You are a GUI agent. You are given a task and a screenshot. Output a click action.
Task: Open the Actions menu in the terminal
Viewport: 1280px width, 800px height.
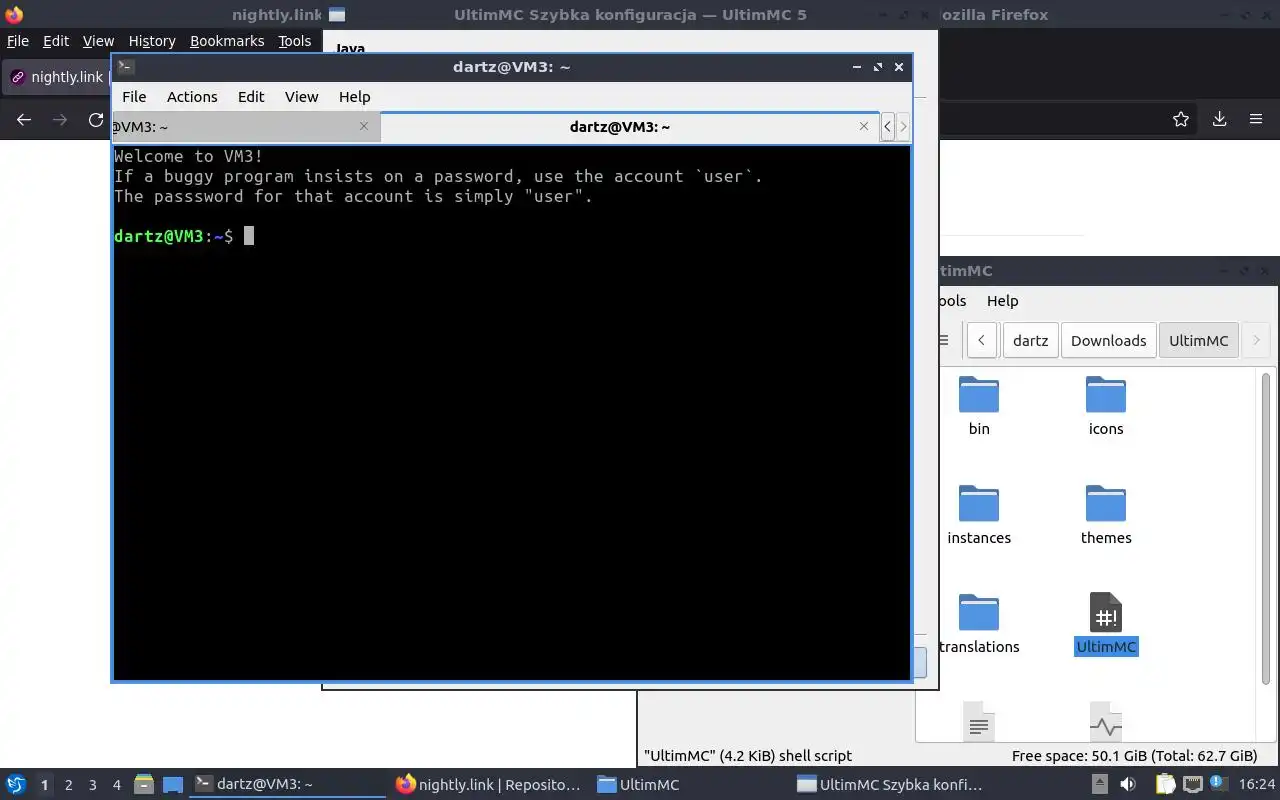192,97
